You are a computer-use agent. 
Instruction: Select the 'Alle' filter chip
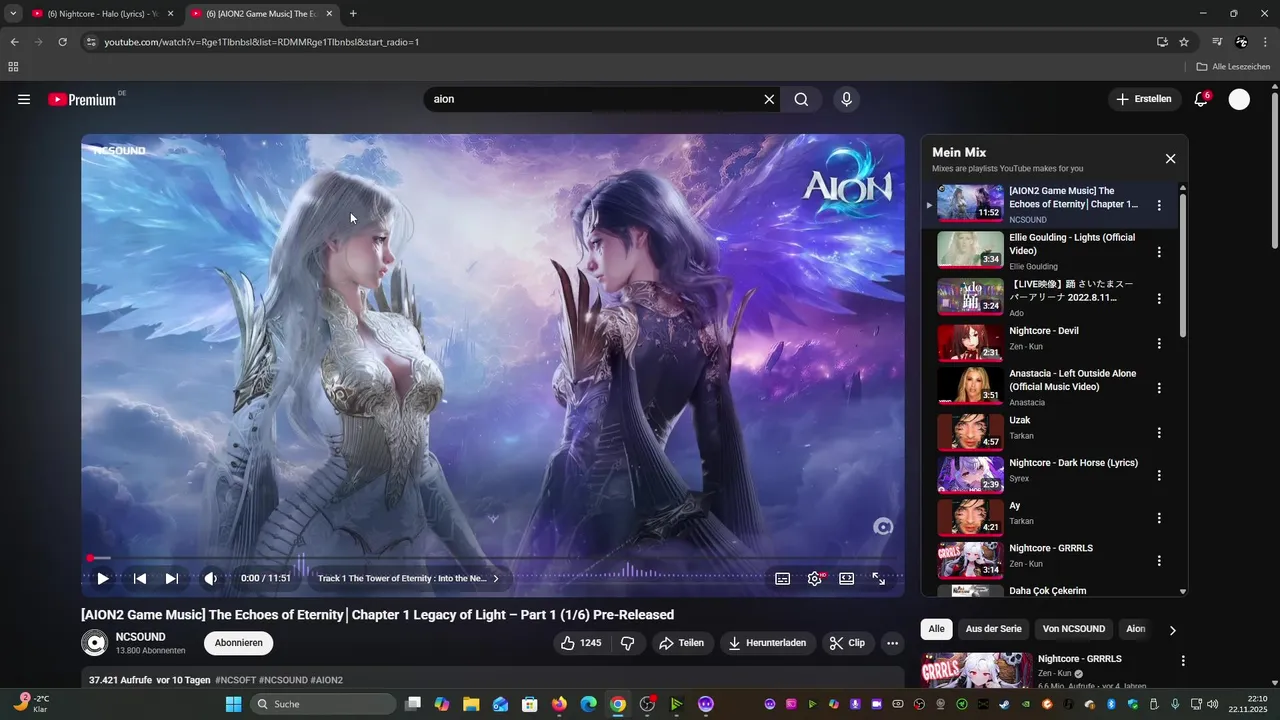point(936,629)
